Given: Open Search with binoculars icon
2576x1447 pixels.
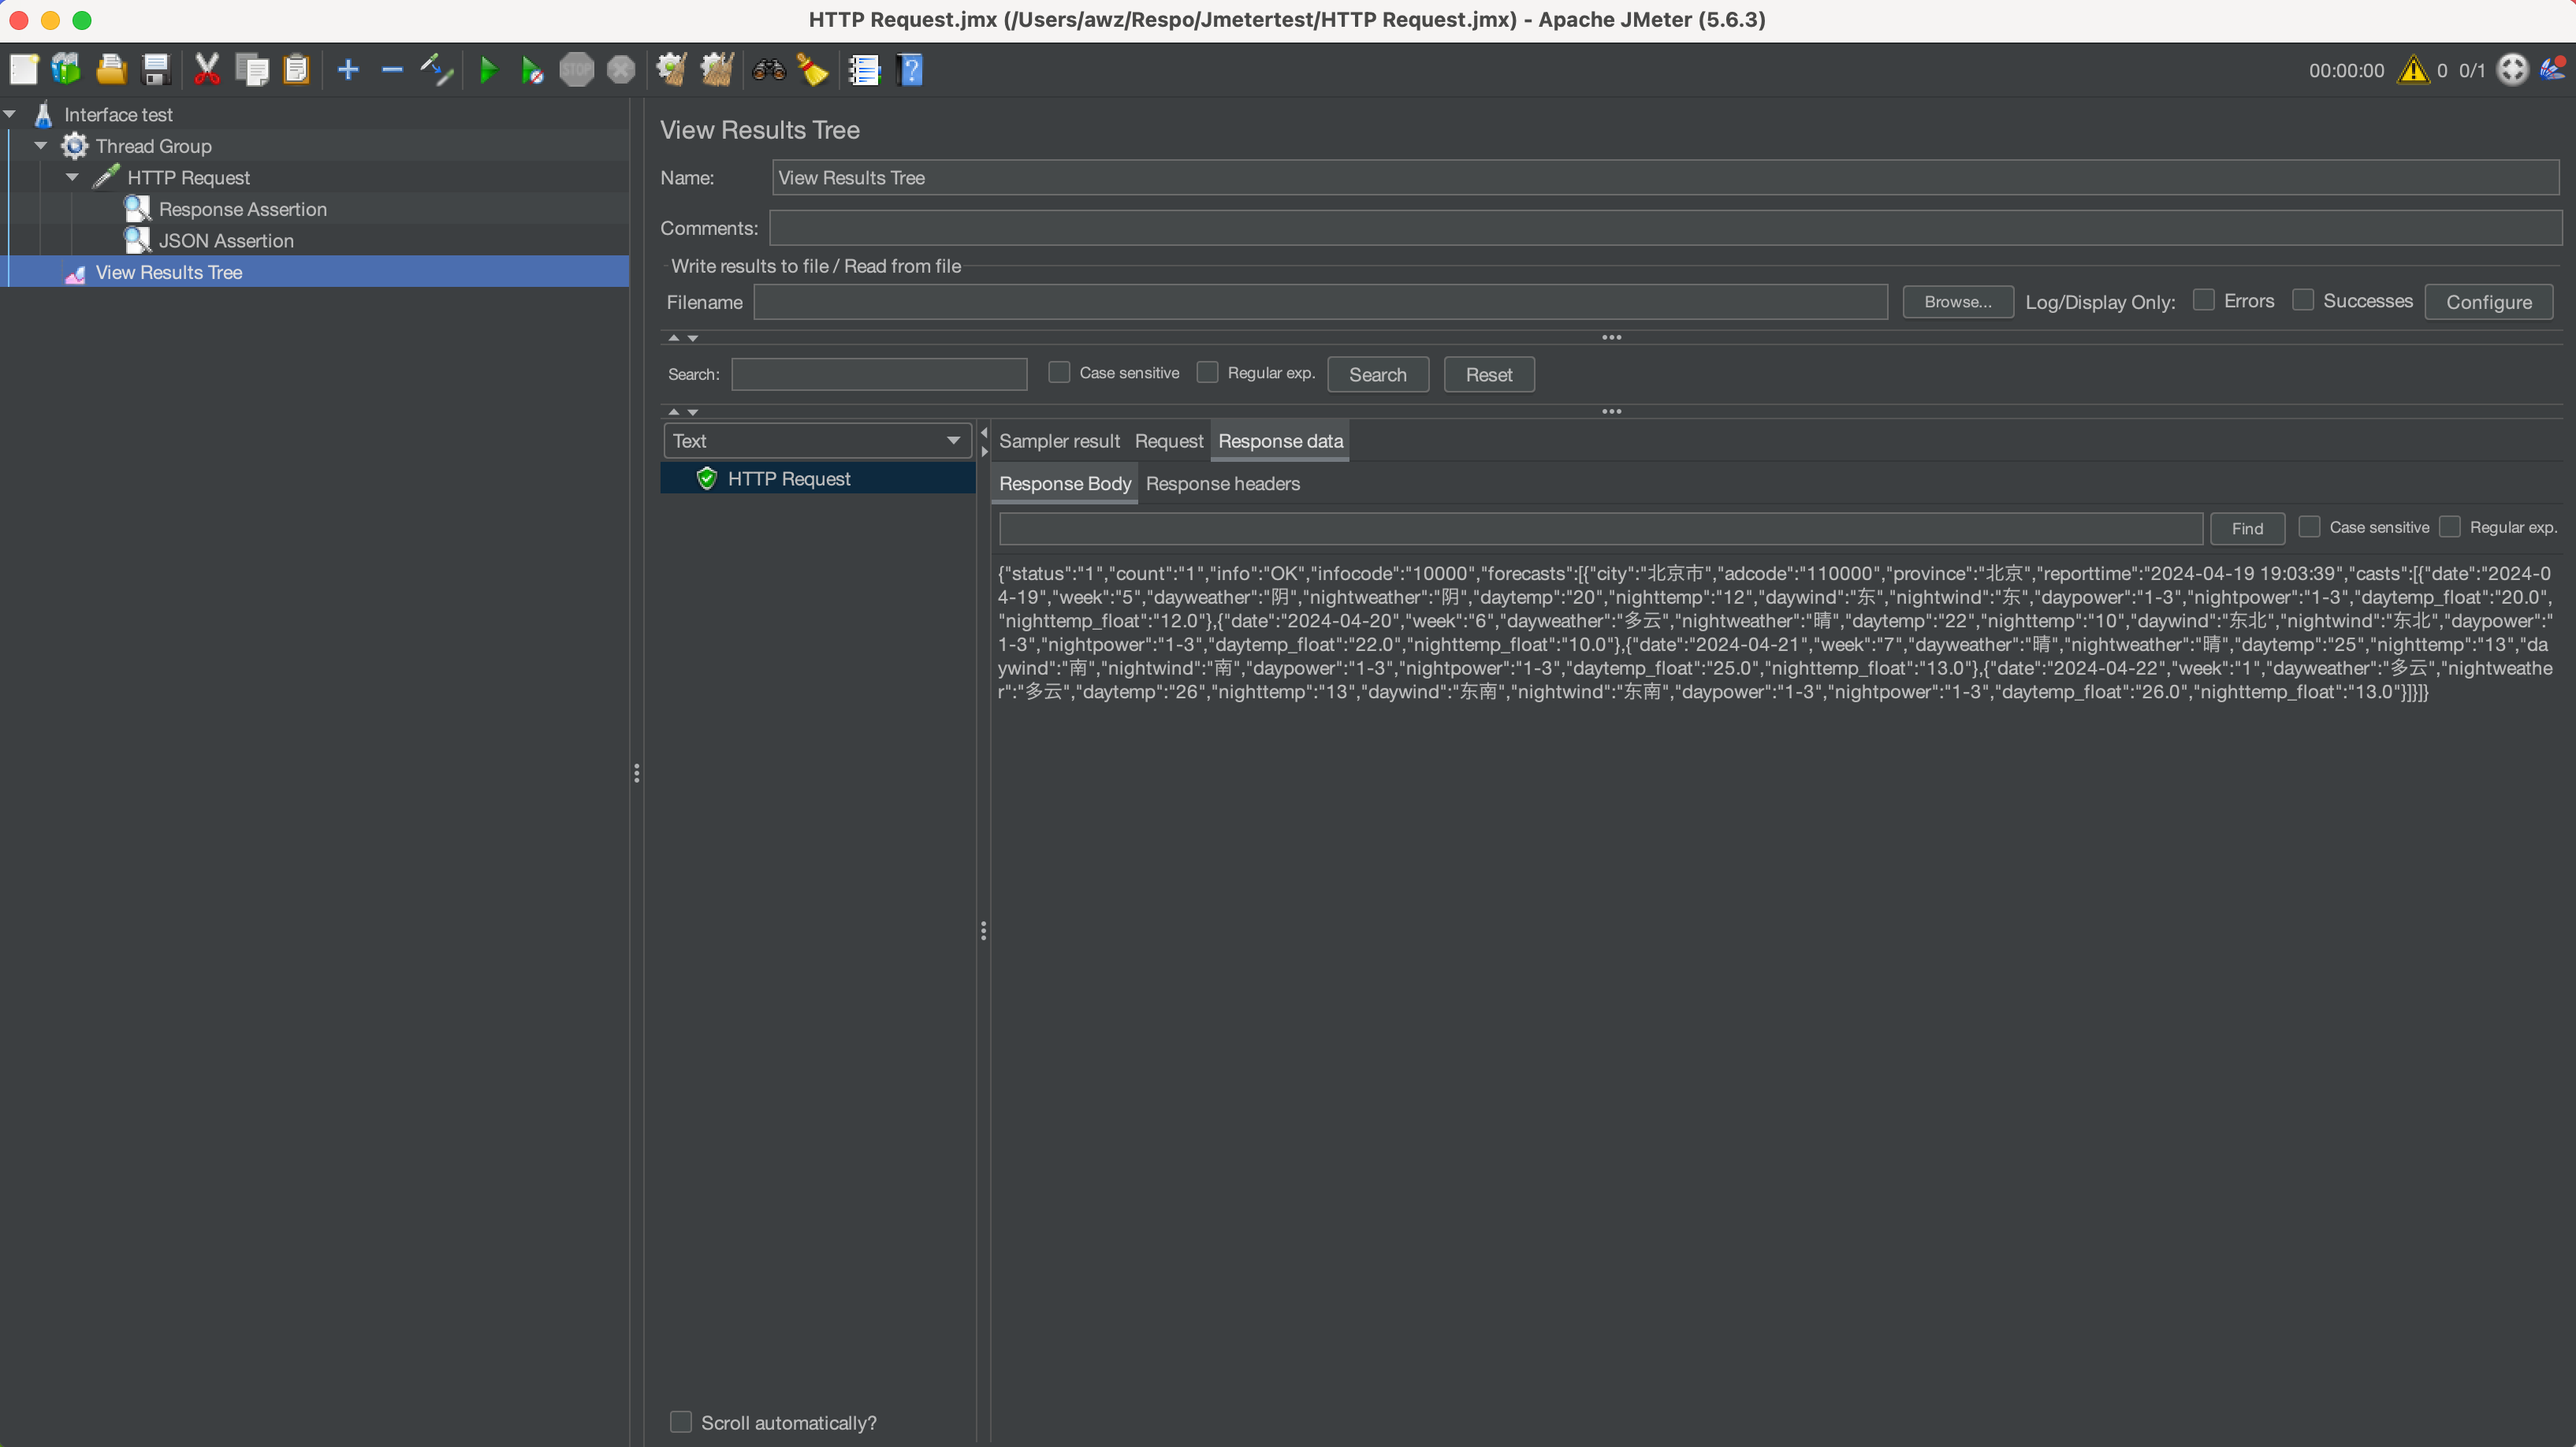Looking at the screenshot, I should click(769, 70).
